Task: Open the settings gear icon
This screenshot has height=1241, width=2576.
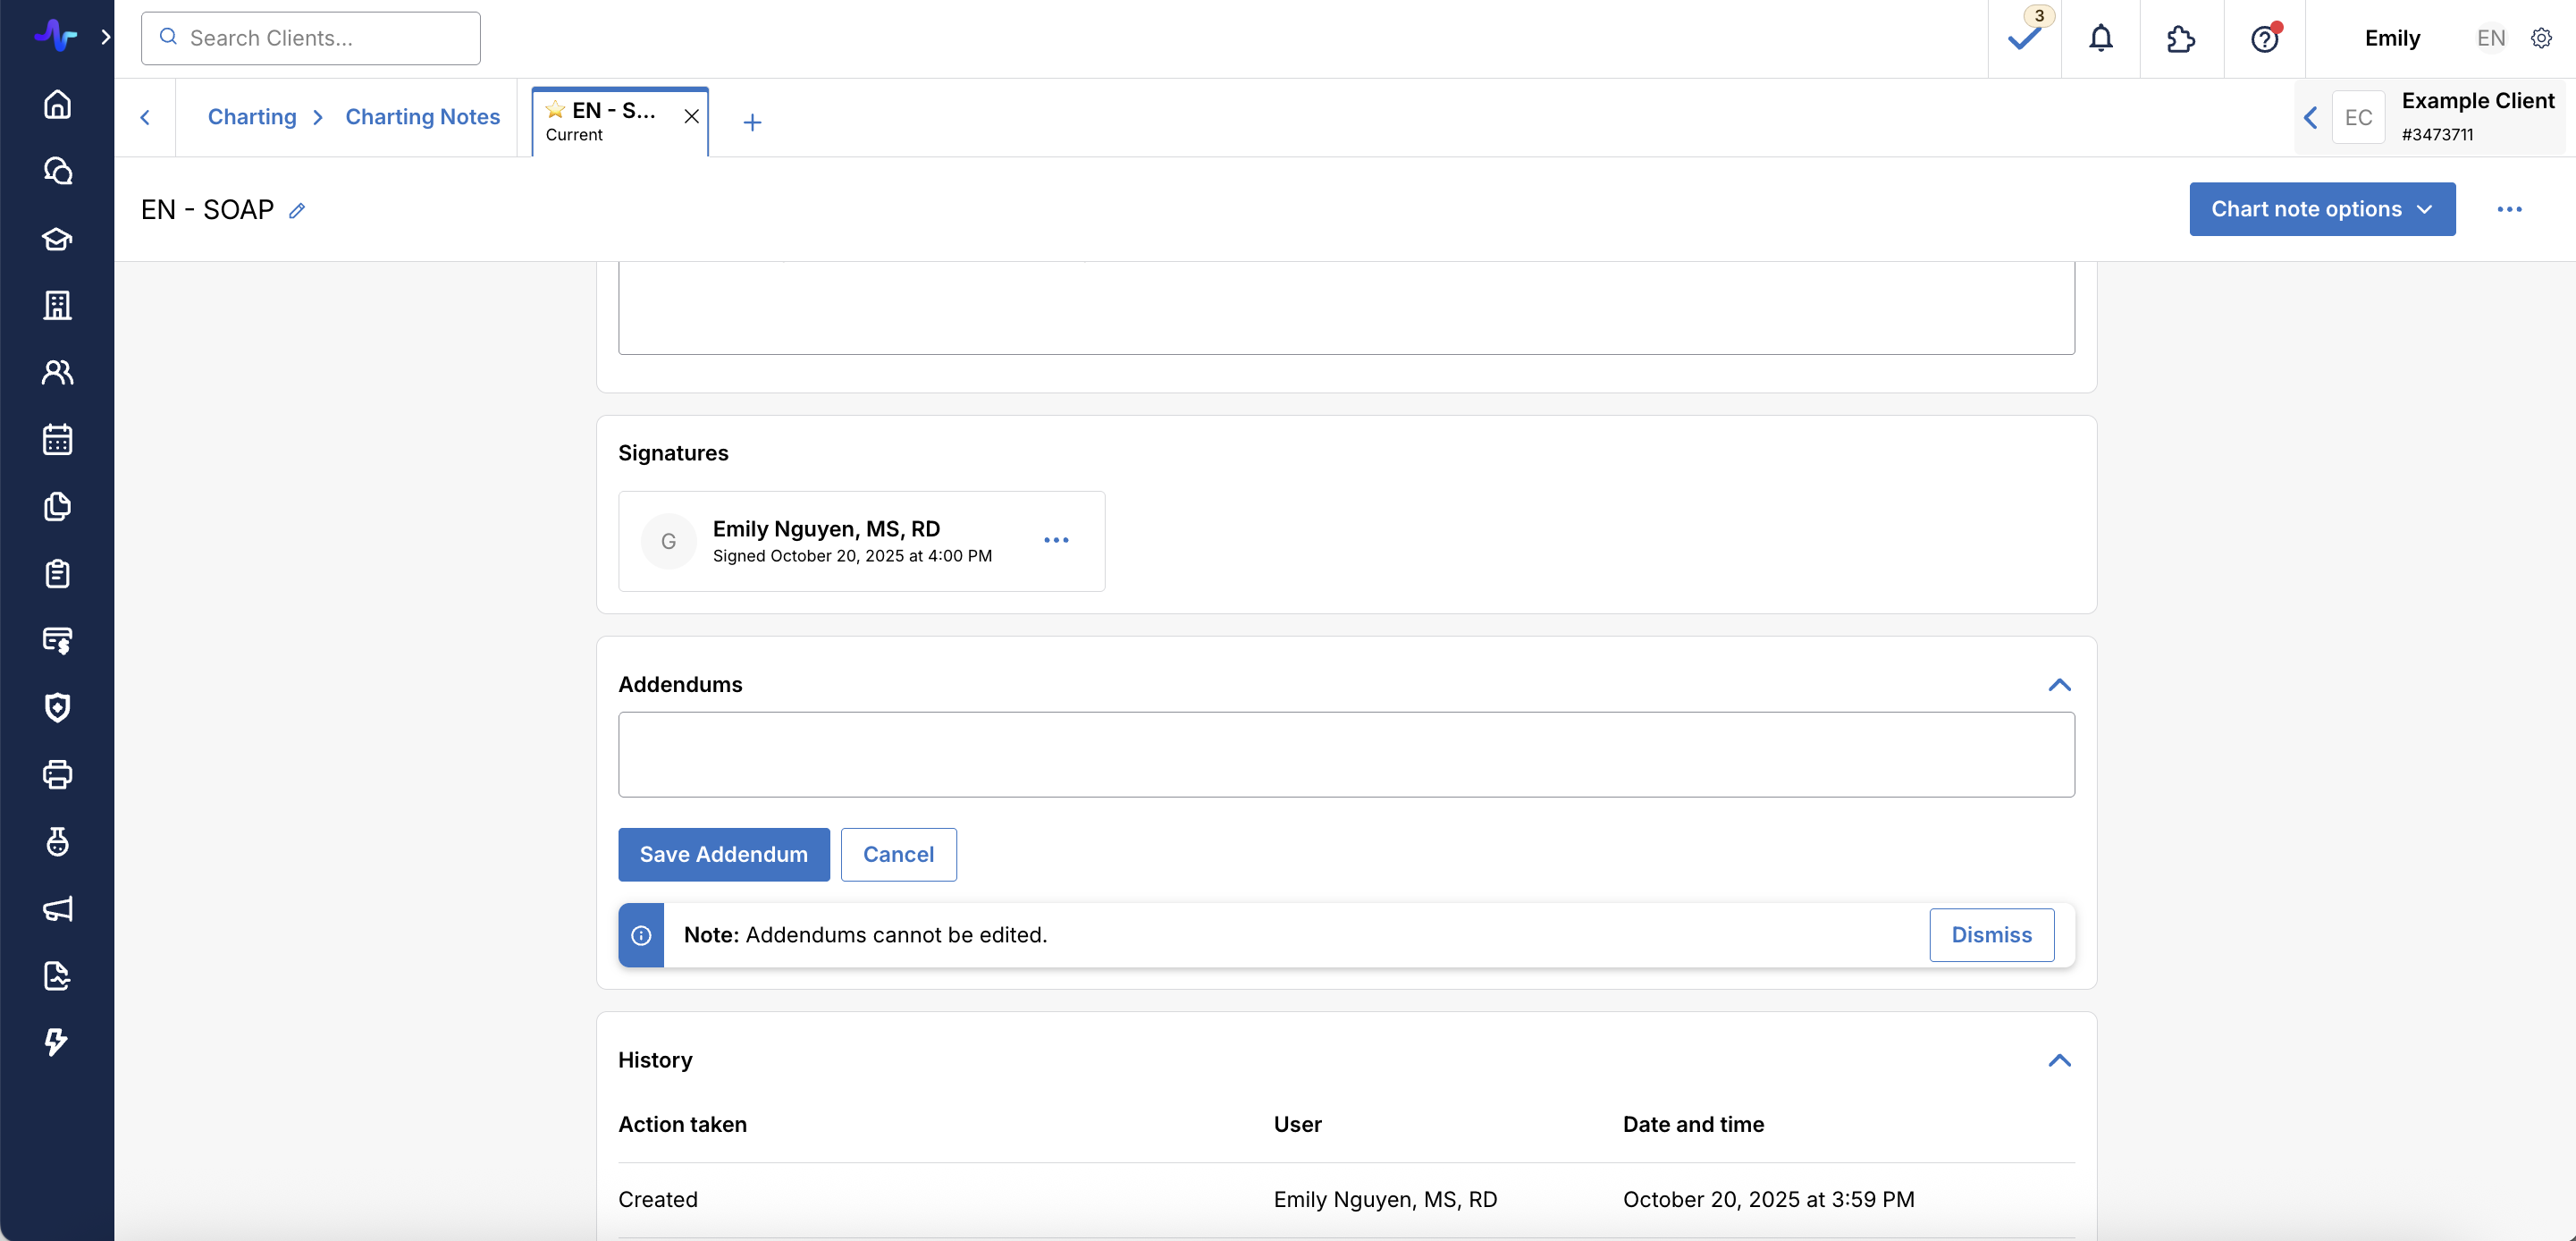Action: 2541,38
